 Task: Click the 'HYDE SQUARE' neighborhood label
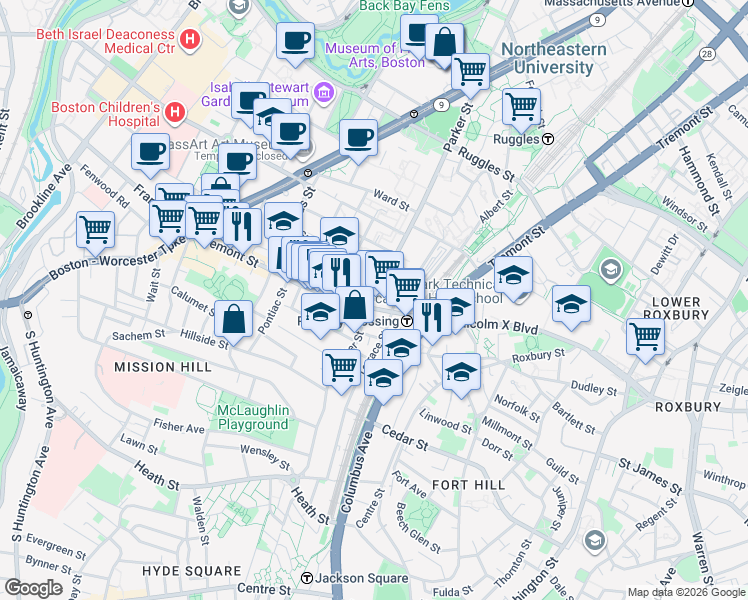(x=192, y=571)
